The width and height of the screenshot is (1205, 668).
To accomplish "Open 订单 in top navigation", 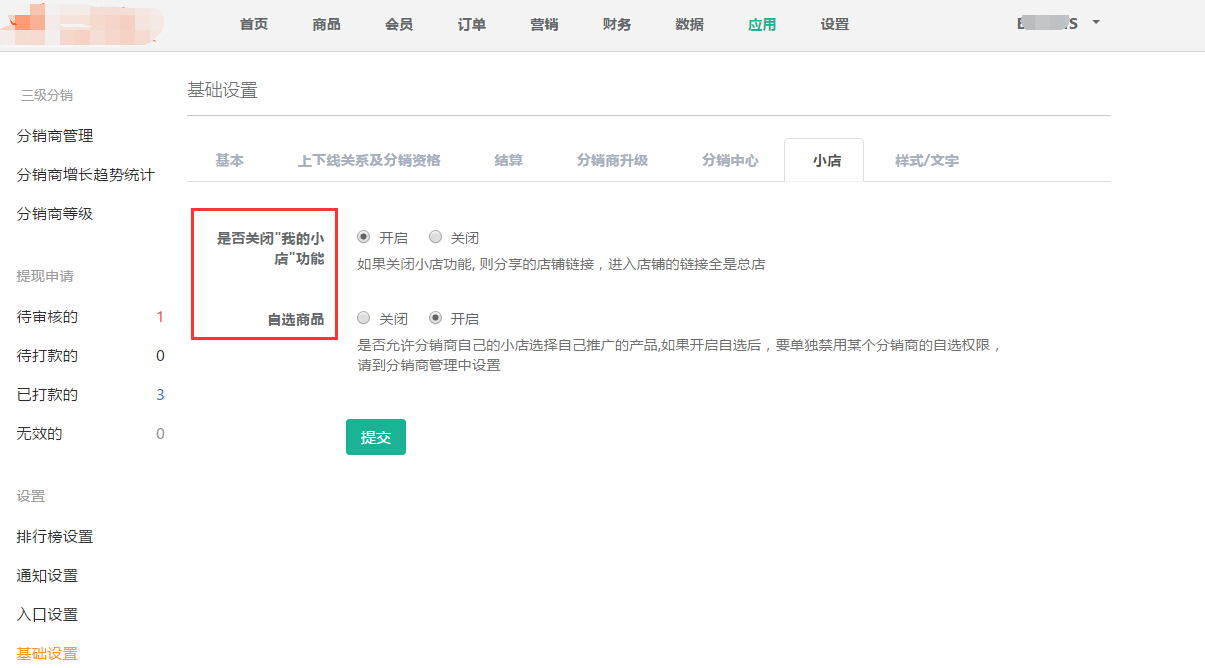I will (471, 25).
